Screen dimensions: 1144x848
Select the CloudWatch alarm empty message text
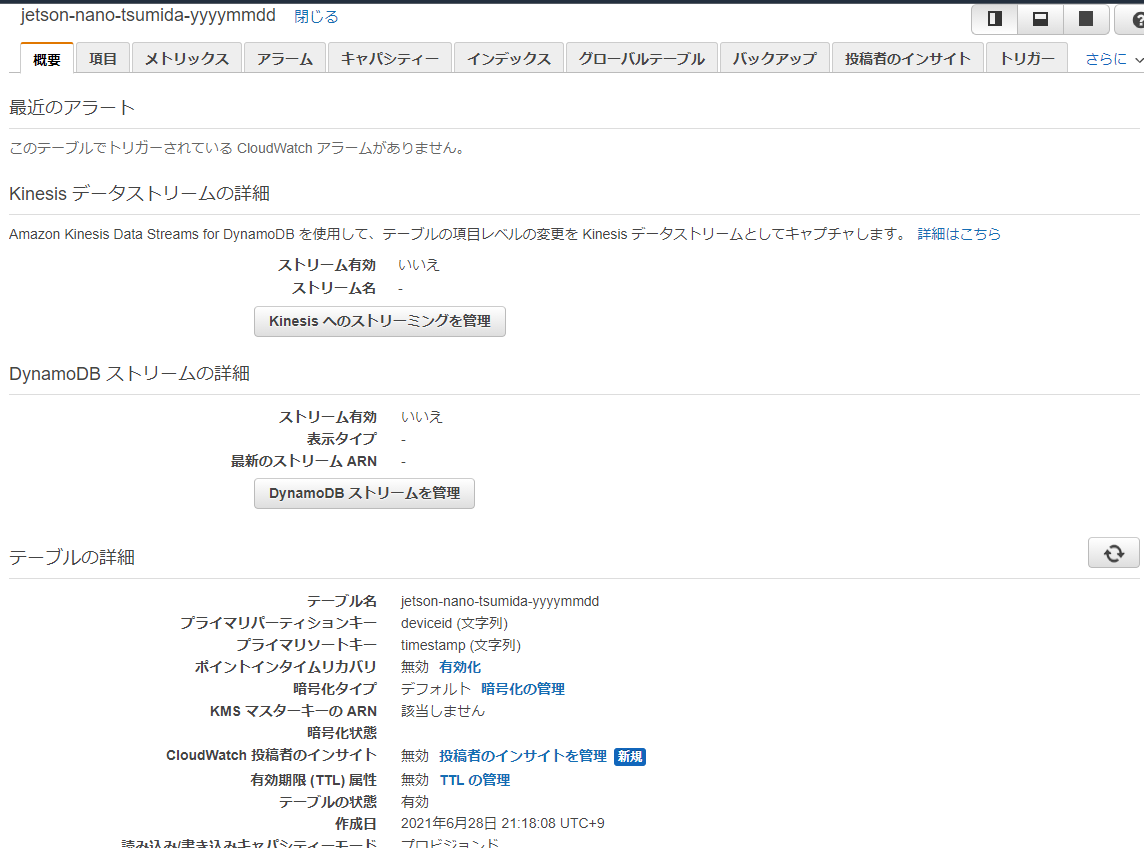pyautogui.click(x=237, y=148)
